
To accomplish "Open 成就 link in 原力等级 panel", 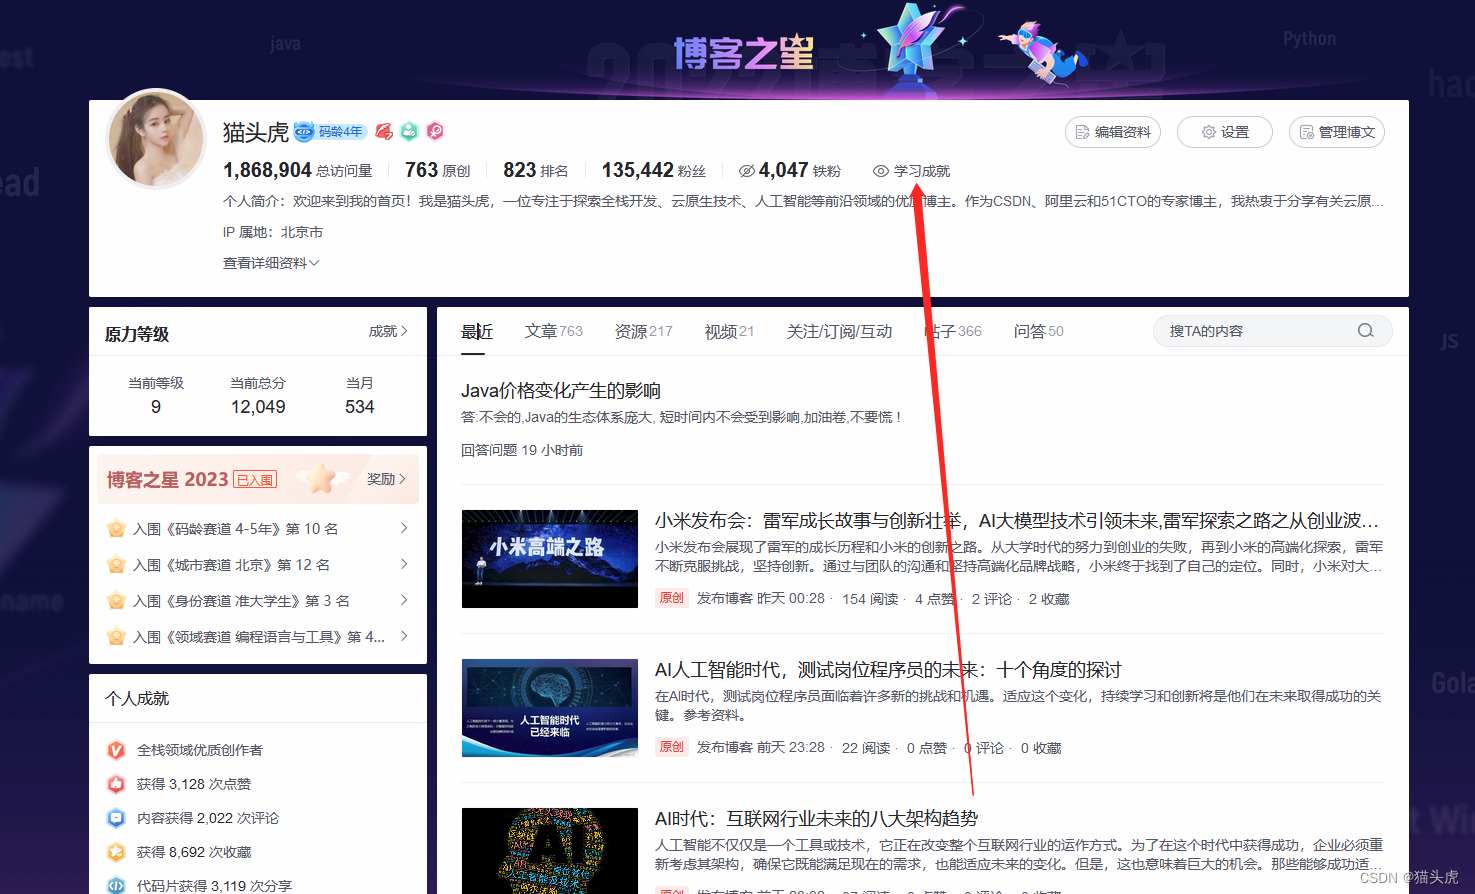I will click(x=388, y=331).
